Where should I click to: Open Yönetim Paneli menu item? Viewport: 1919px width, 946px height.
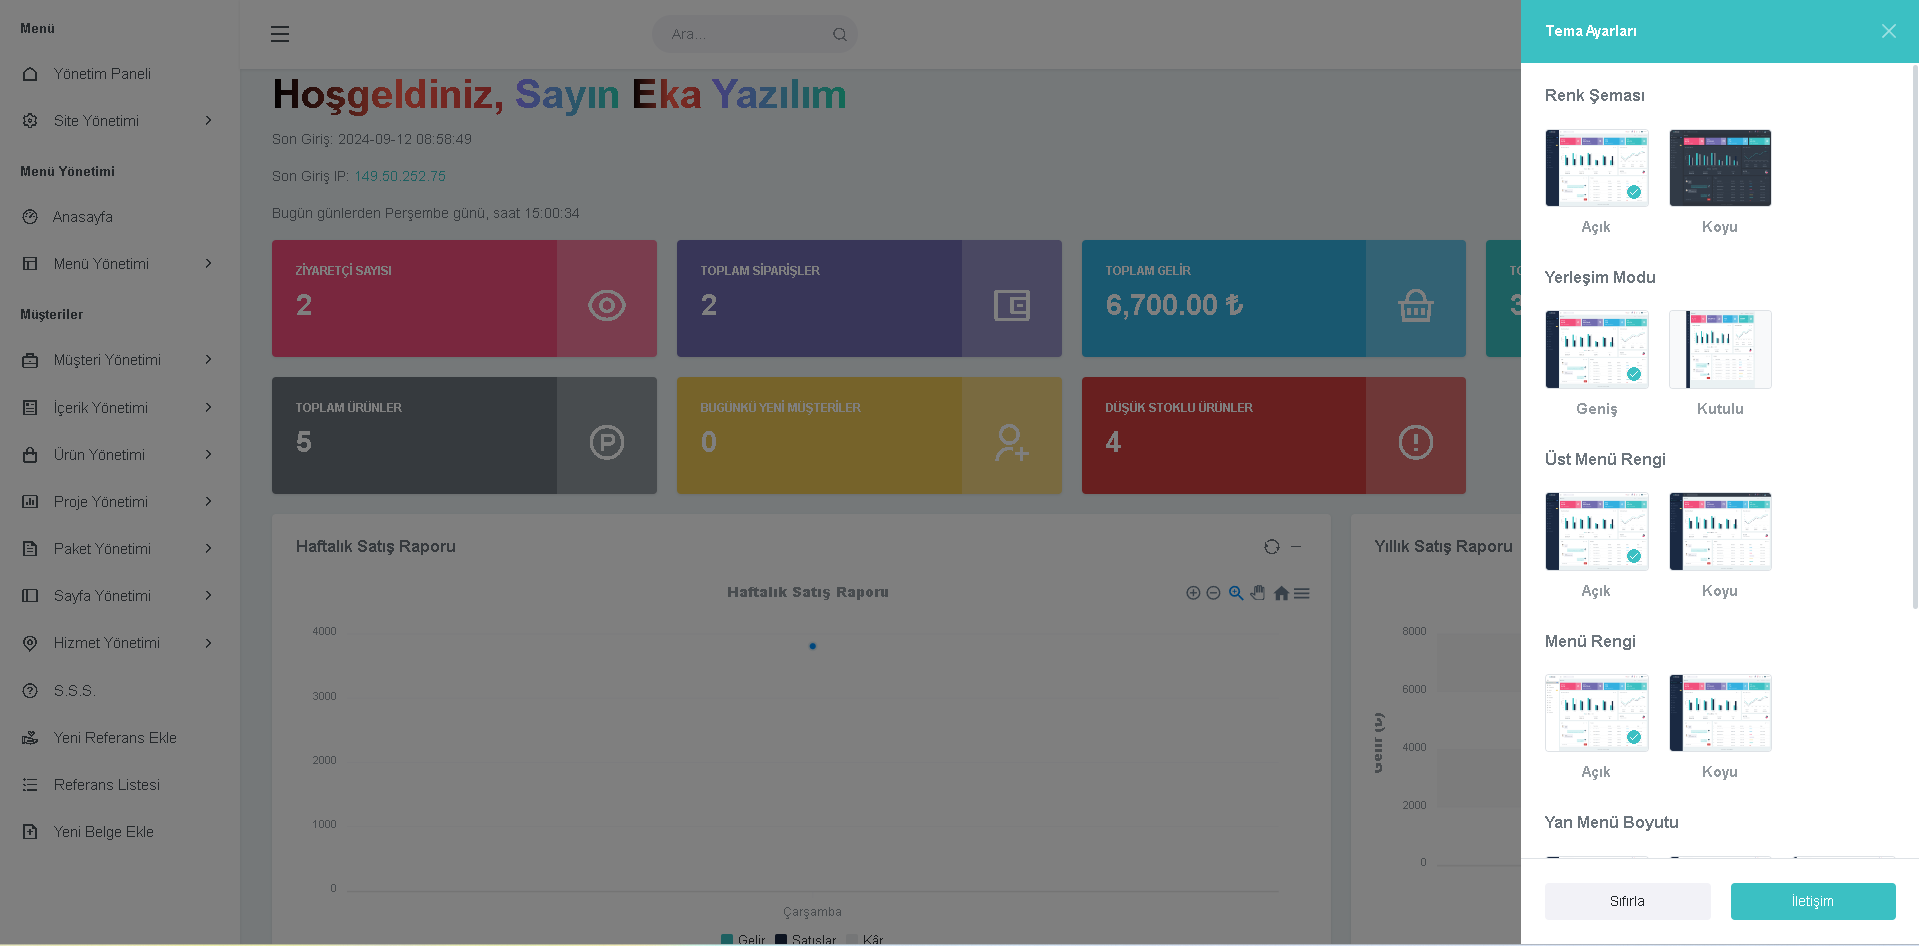coord(120,74)
